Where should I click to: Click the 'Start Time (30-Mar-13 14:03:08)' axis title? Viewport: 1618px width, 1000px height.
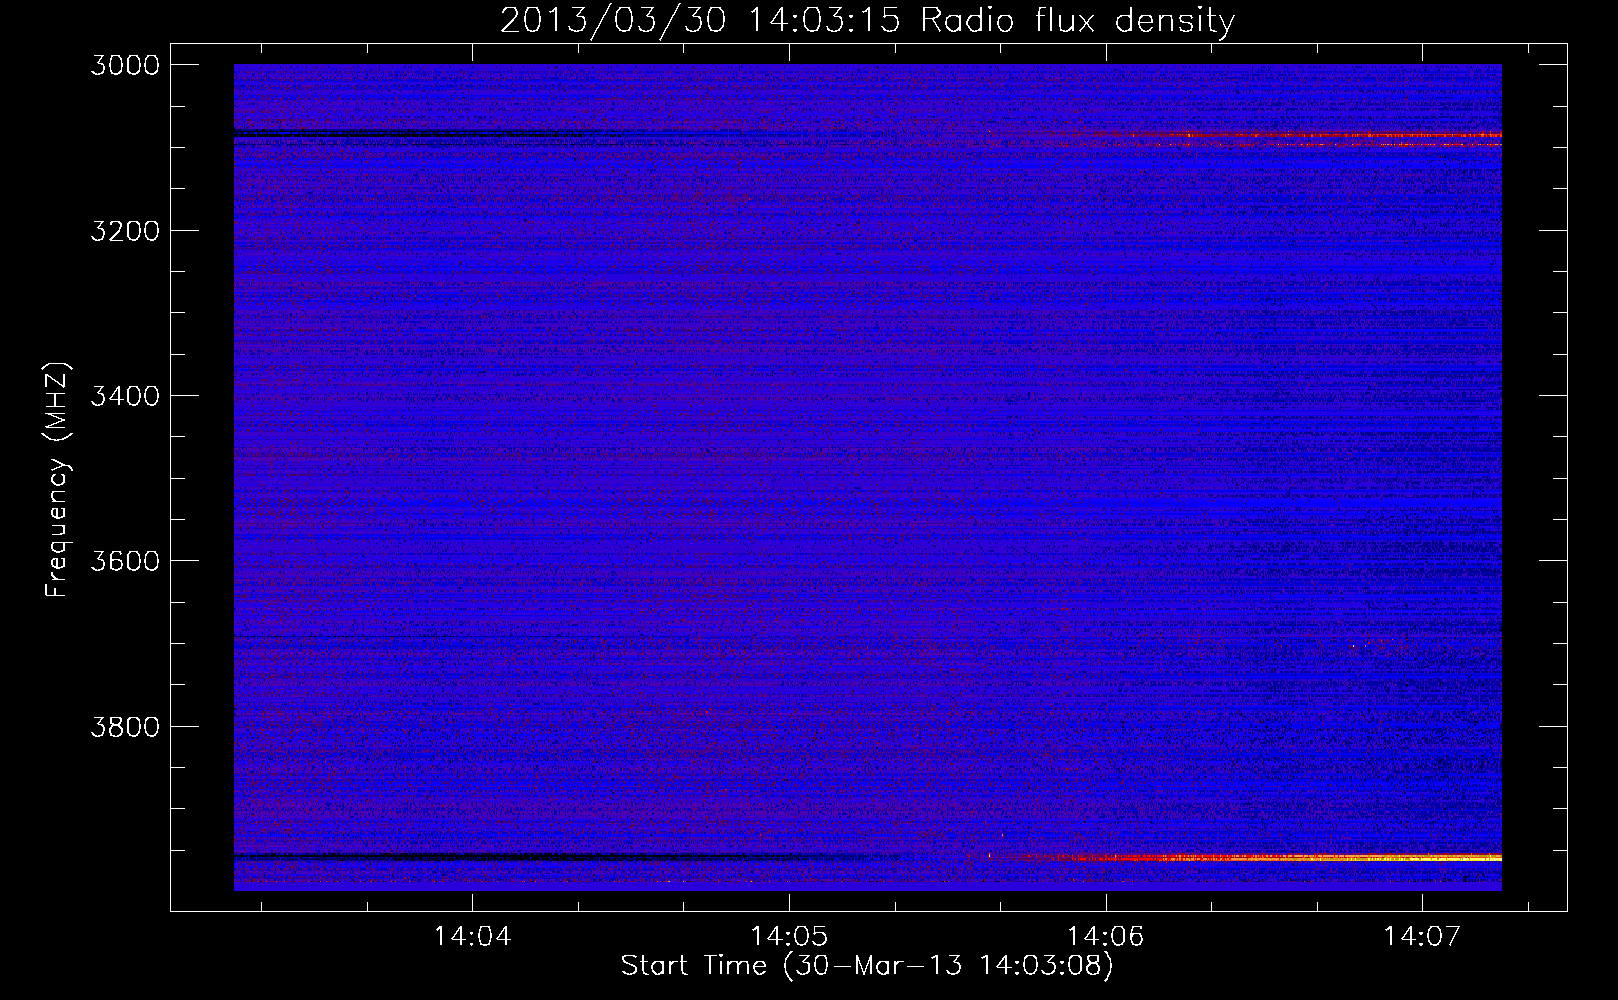click(x=867, y=966)
